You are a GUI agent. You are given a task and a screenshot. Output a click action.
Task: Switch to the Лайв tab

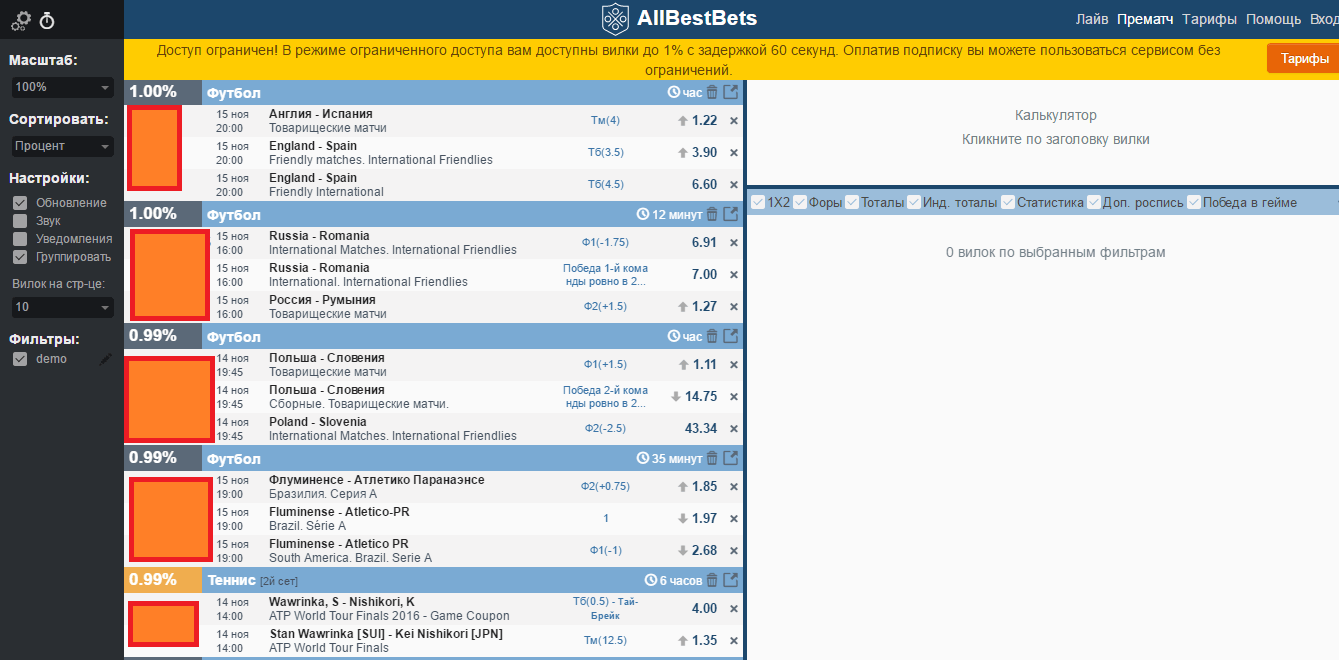tap(1091, 19)
